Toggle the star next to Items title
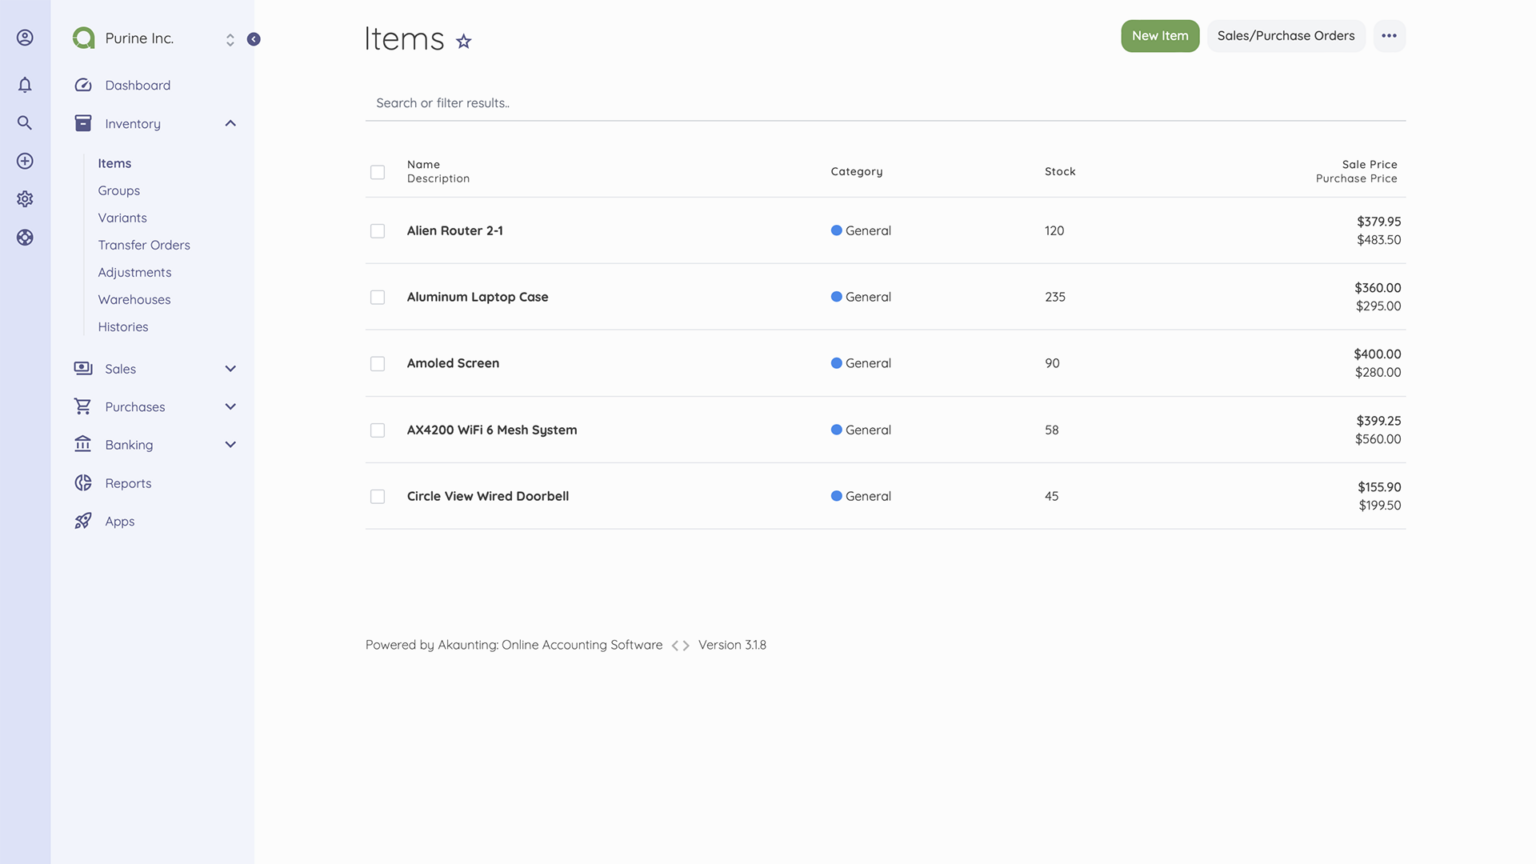The image size is (1536, 864). [463, 41]
